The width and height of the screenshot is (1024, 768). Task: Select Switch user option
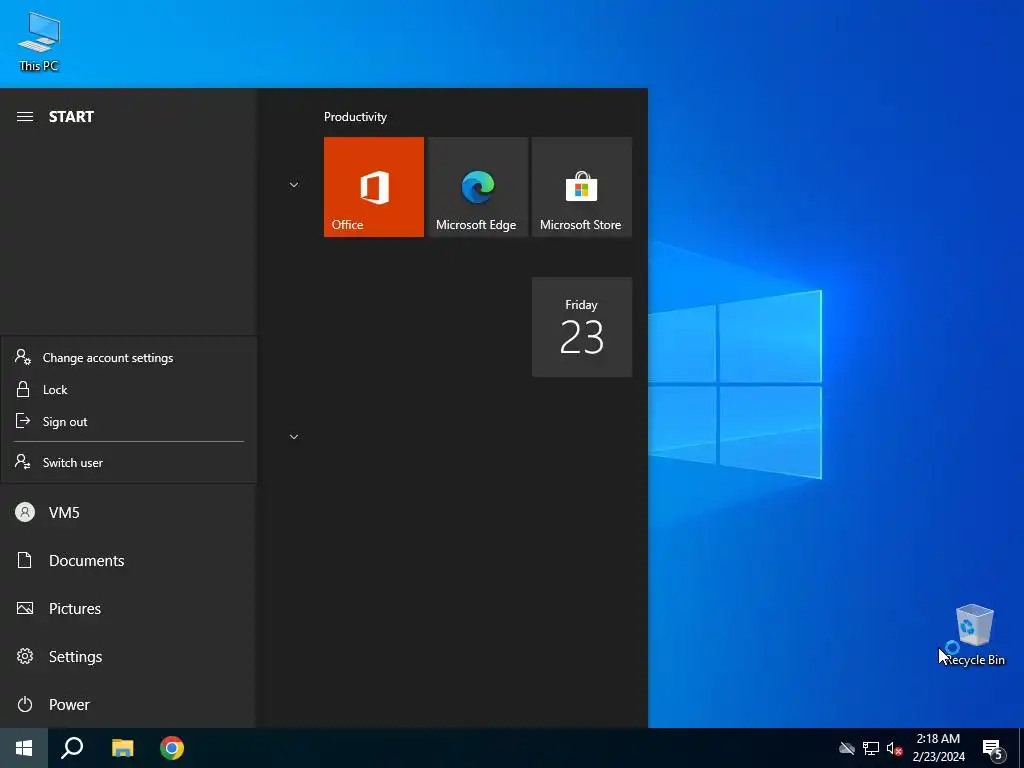pyautogui.click(x=129, y=462)
